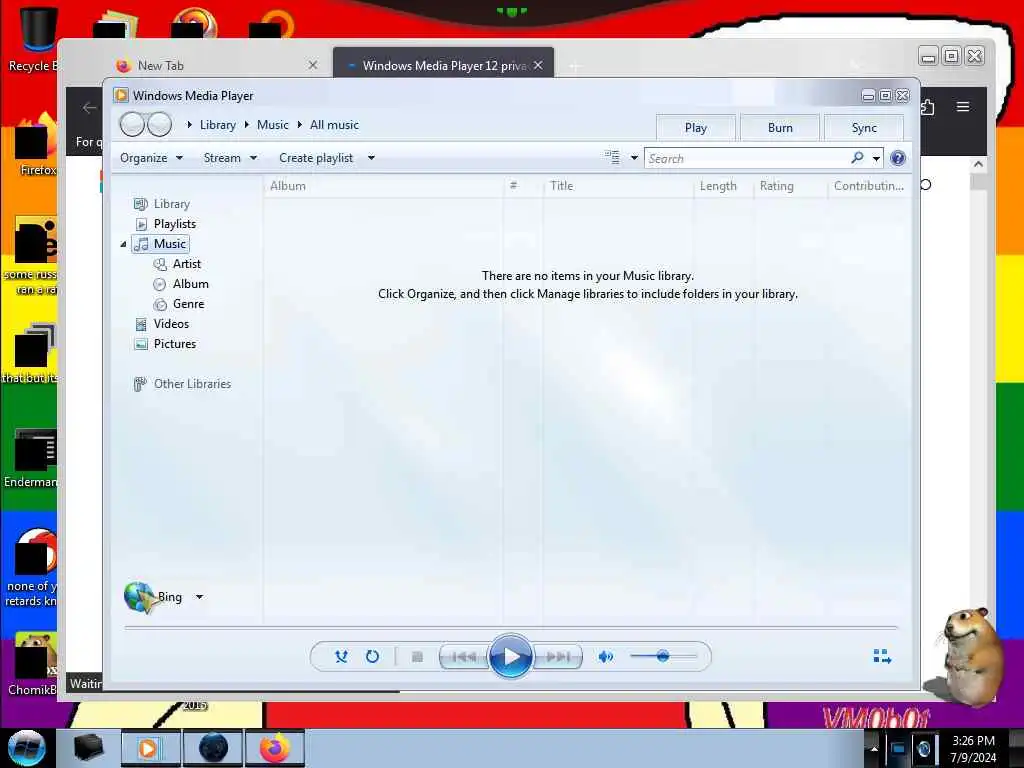
Task: Click into the Search library field
Action: pyautogui.click(x=746, y=159)
